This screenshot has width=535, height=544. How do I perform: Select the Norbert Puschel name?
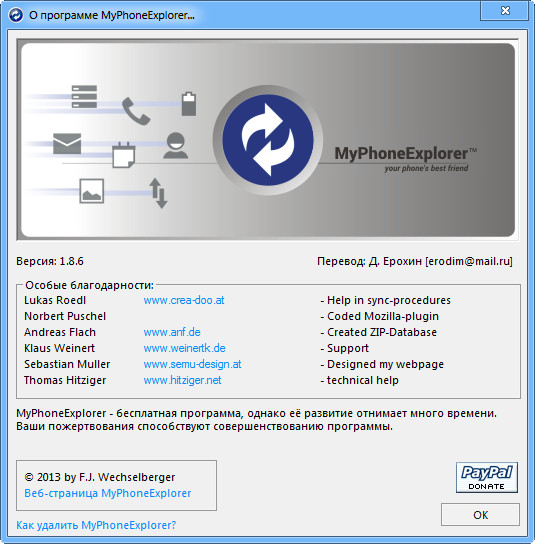[65, 316]
